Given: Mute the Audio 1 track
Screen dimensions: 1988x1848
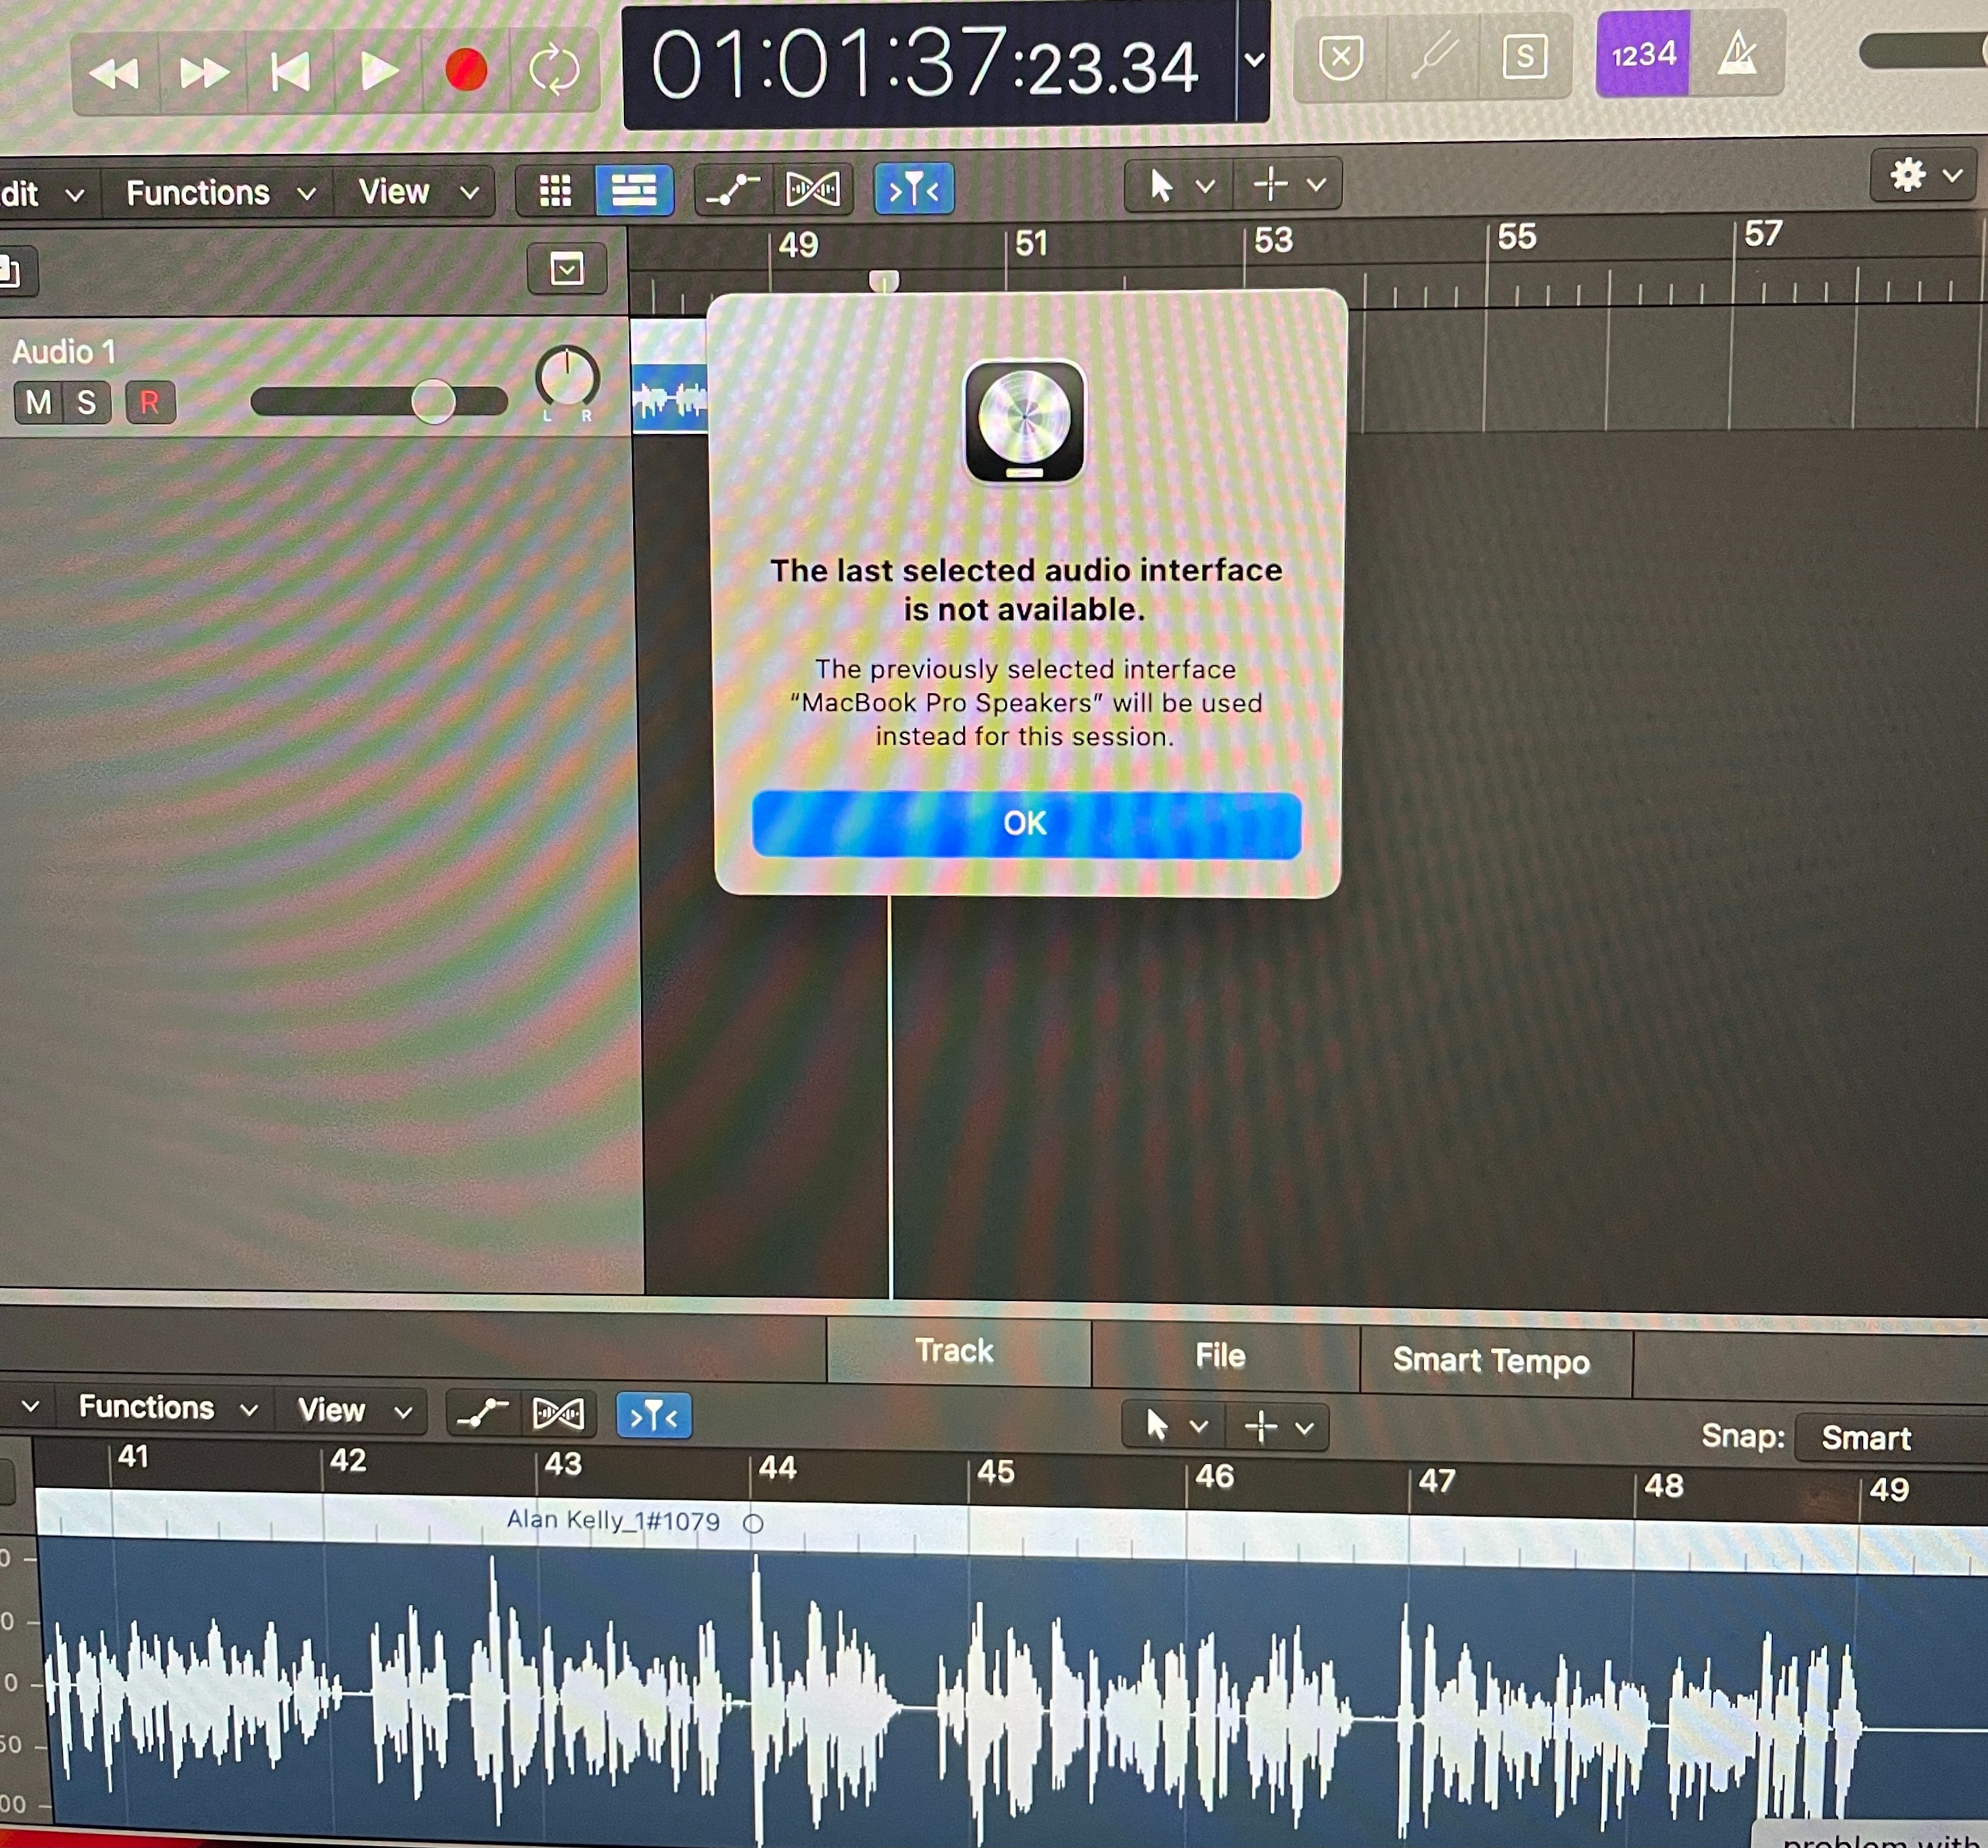Looking at the screenshot, I should (38, 403).
